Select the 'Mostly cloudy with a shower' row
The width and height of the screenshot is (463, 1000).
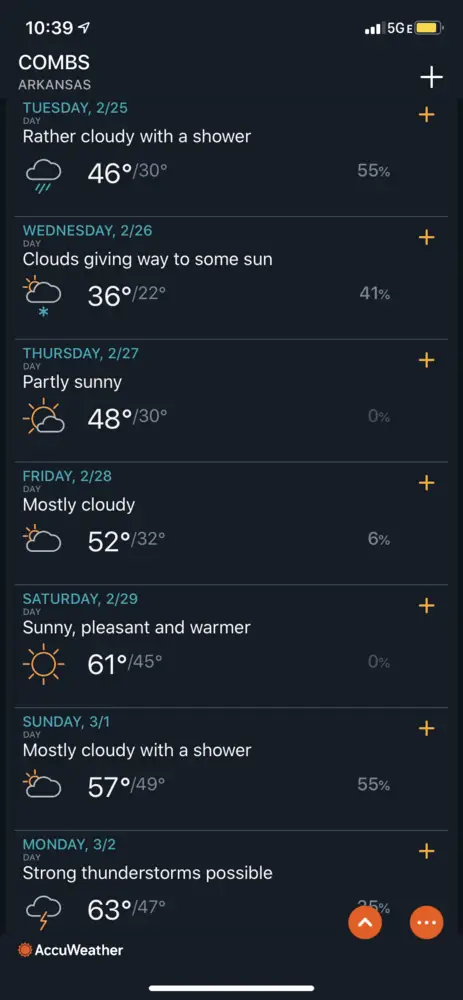point(231,768)
